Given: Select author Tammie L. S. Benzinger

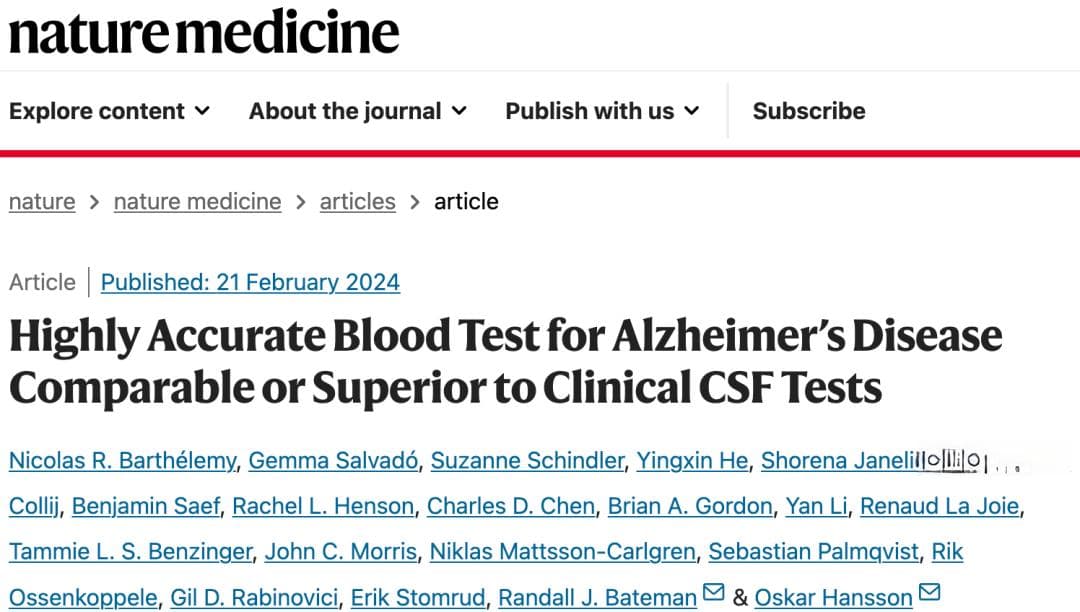Looking at the screenshot, I should coord(131,551).
